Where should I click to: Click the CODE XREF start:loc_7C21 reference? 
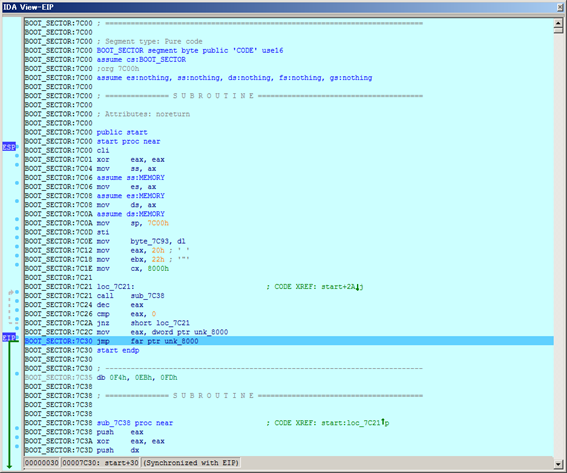(328, 423)
